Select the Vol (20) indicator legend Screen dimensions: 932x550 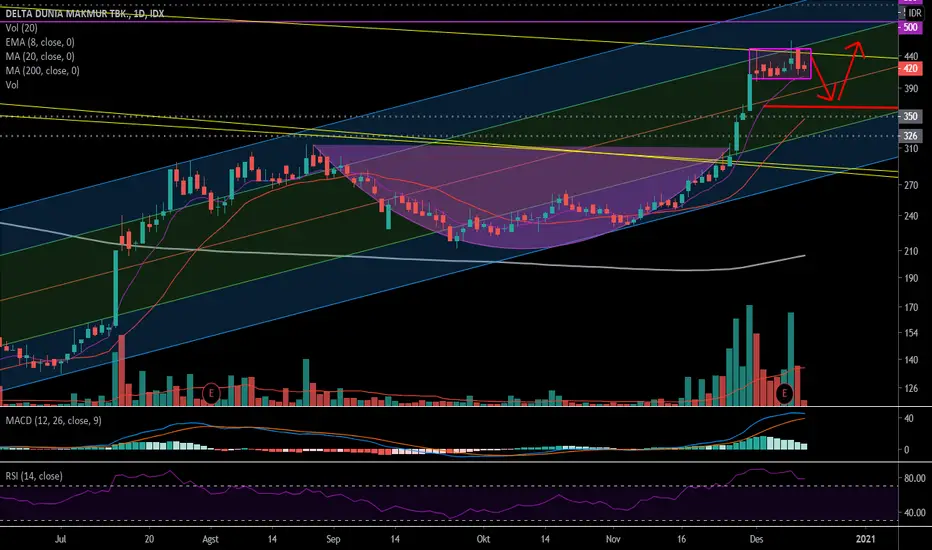pos(21,28)
